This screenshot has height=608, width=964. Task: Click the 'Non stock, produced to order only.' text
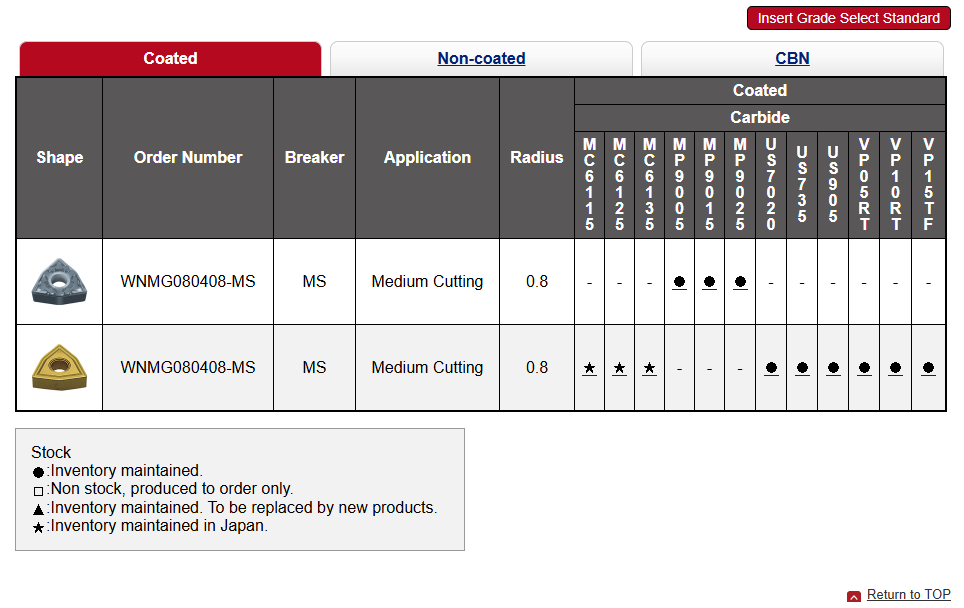[172, 489]
